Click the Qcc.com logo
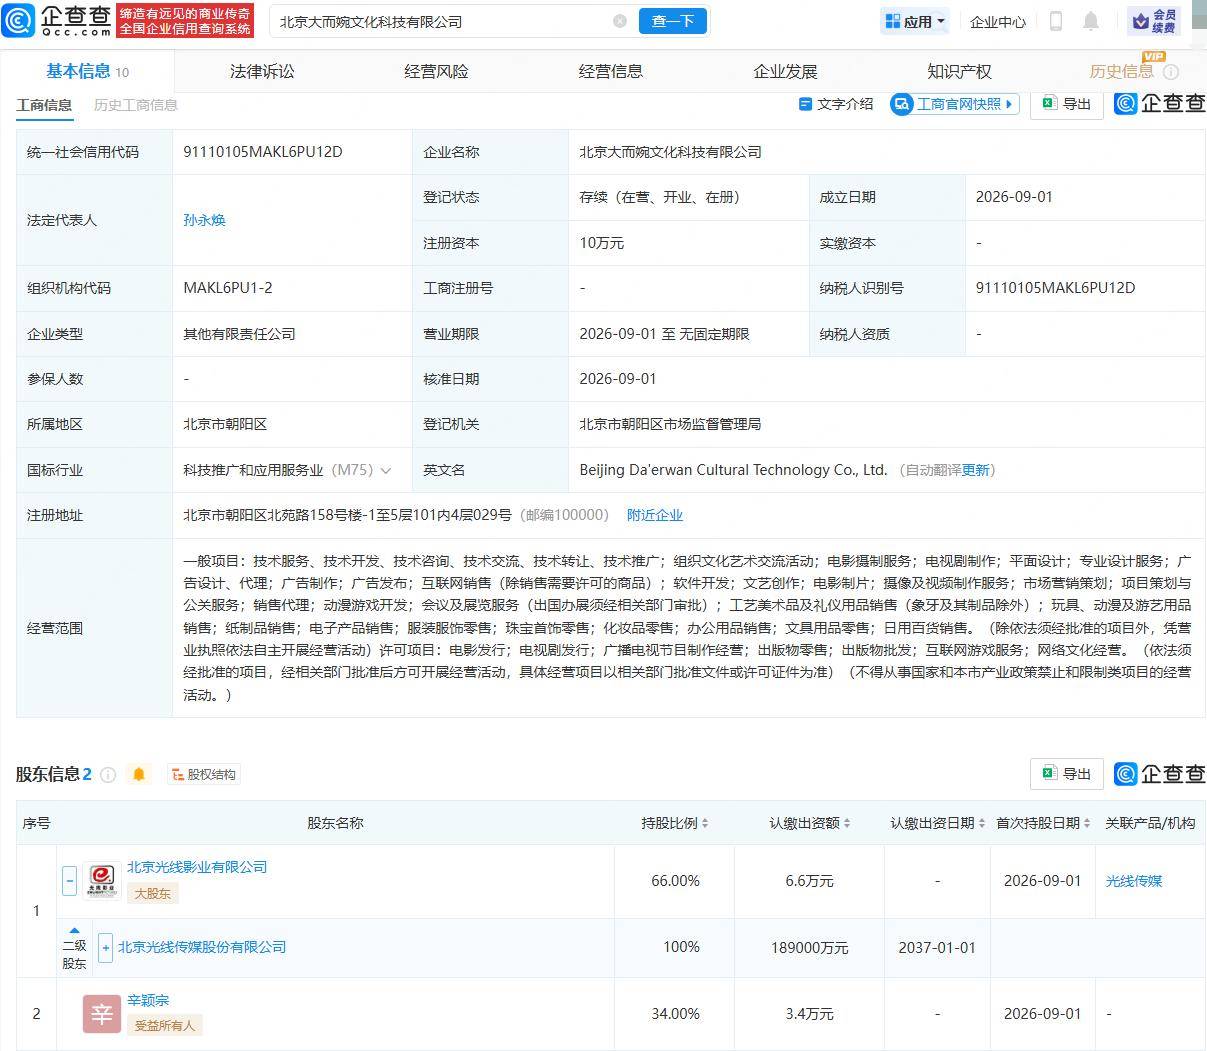Screen dimensions: 1207x1051 [x=56, y=20]
